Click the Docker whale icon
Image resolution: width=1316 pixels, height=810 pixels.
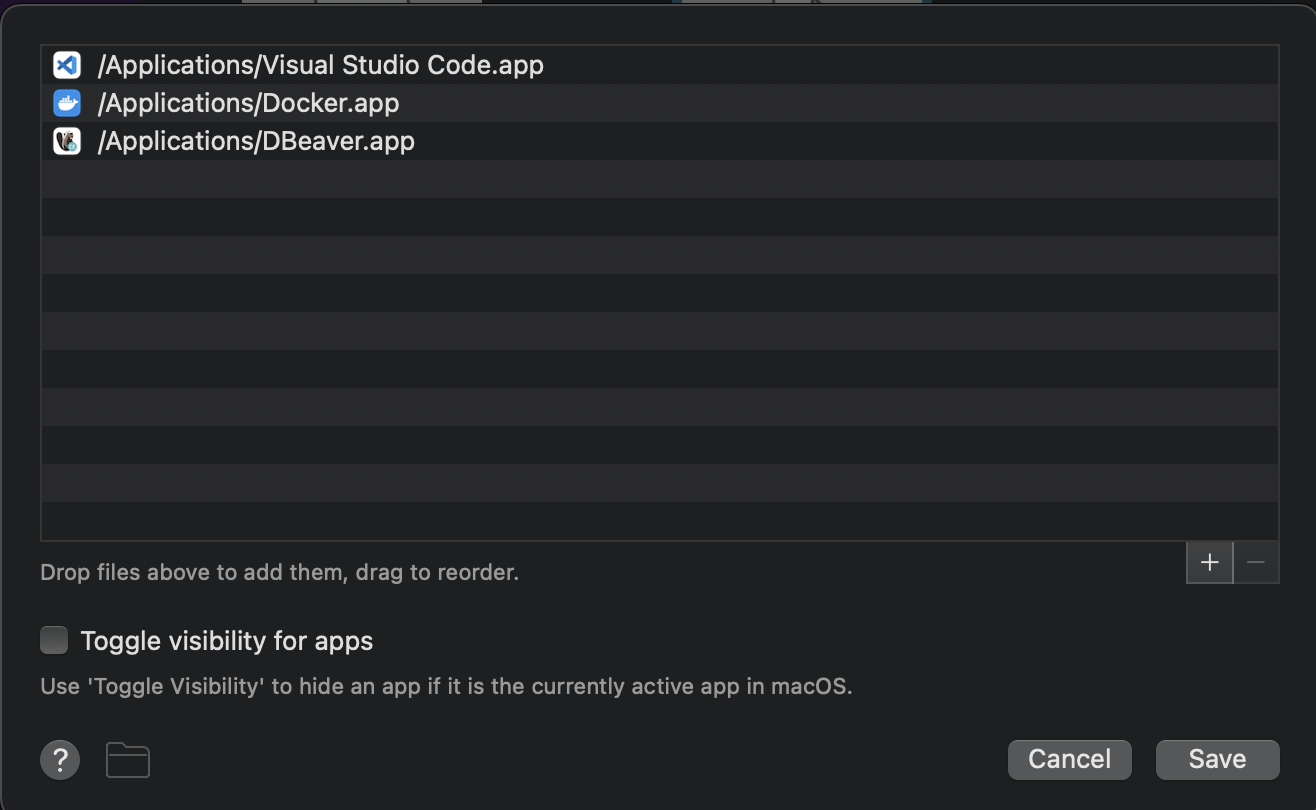tap(67, 103)
